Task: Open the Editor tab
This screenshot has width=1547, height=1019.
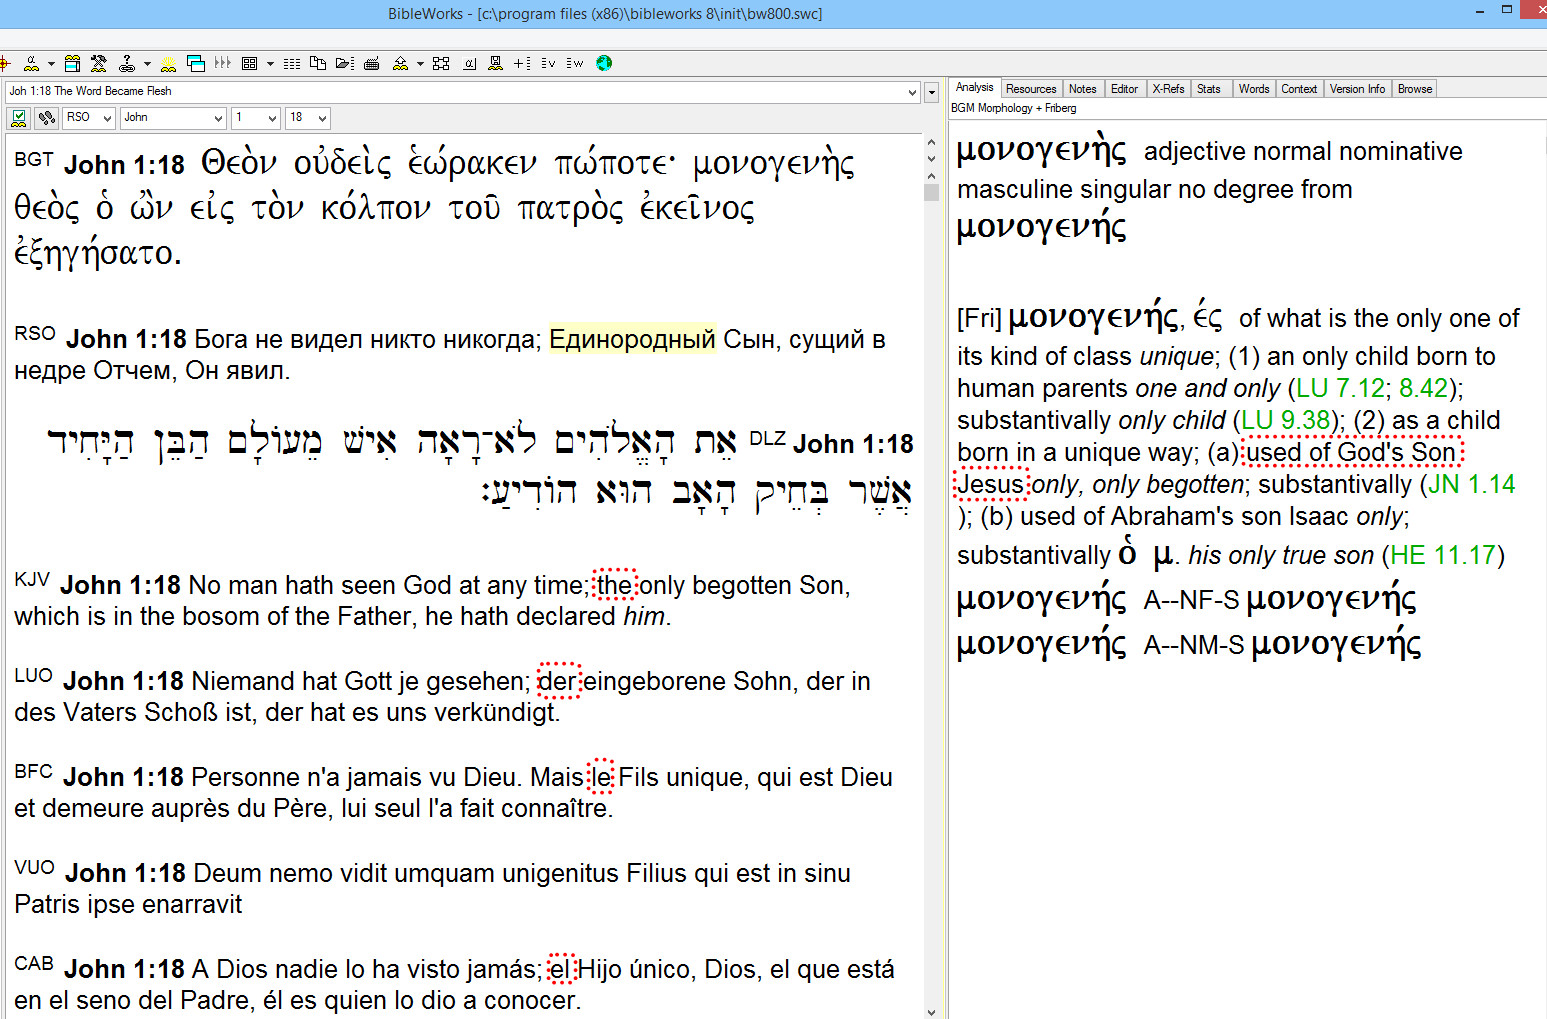Action: coord(1124,89)
